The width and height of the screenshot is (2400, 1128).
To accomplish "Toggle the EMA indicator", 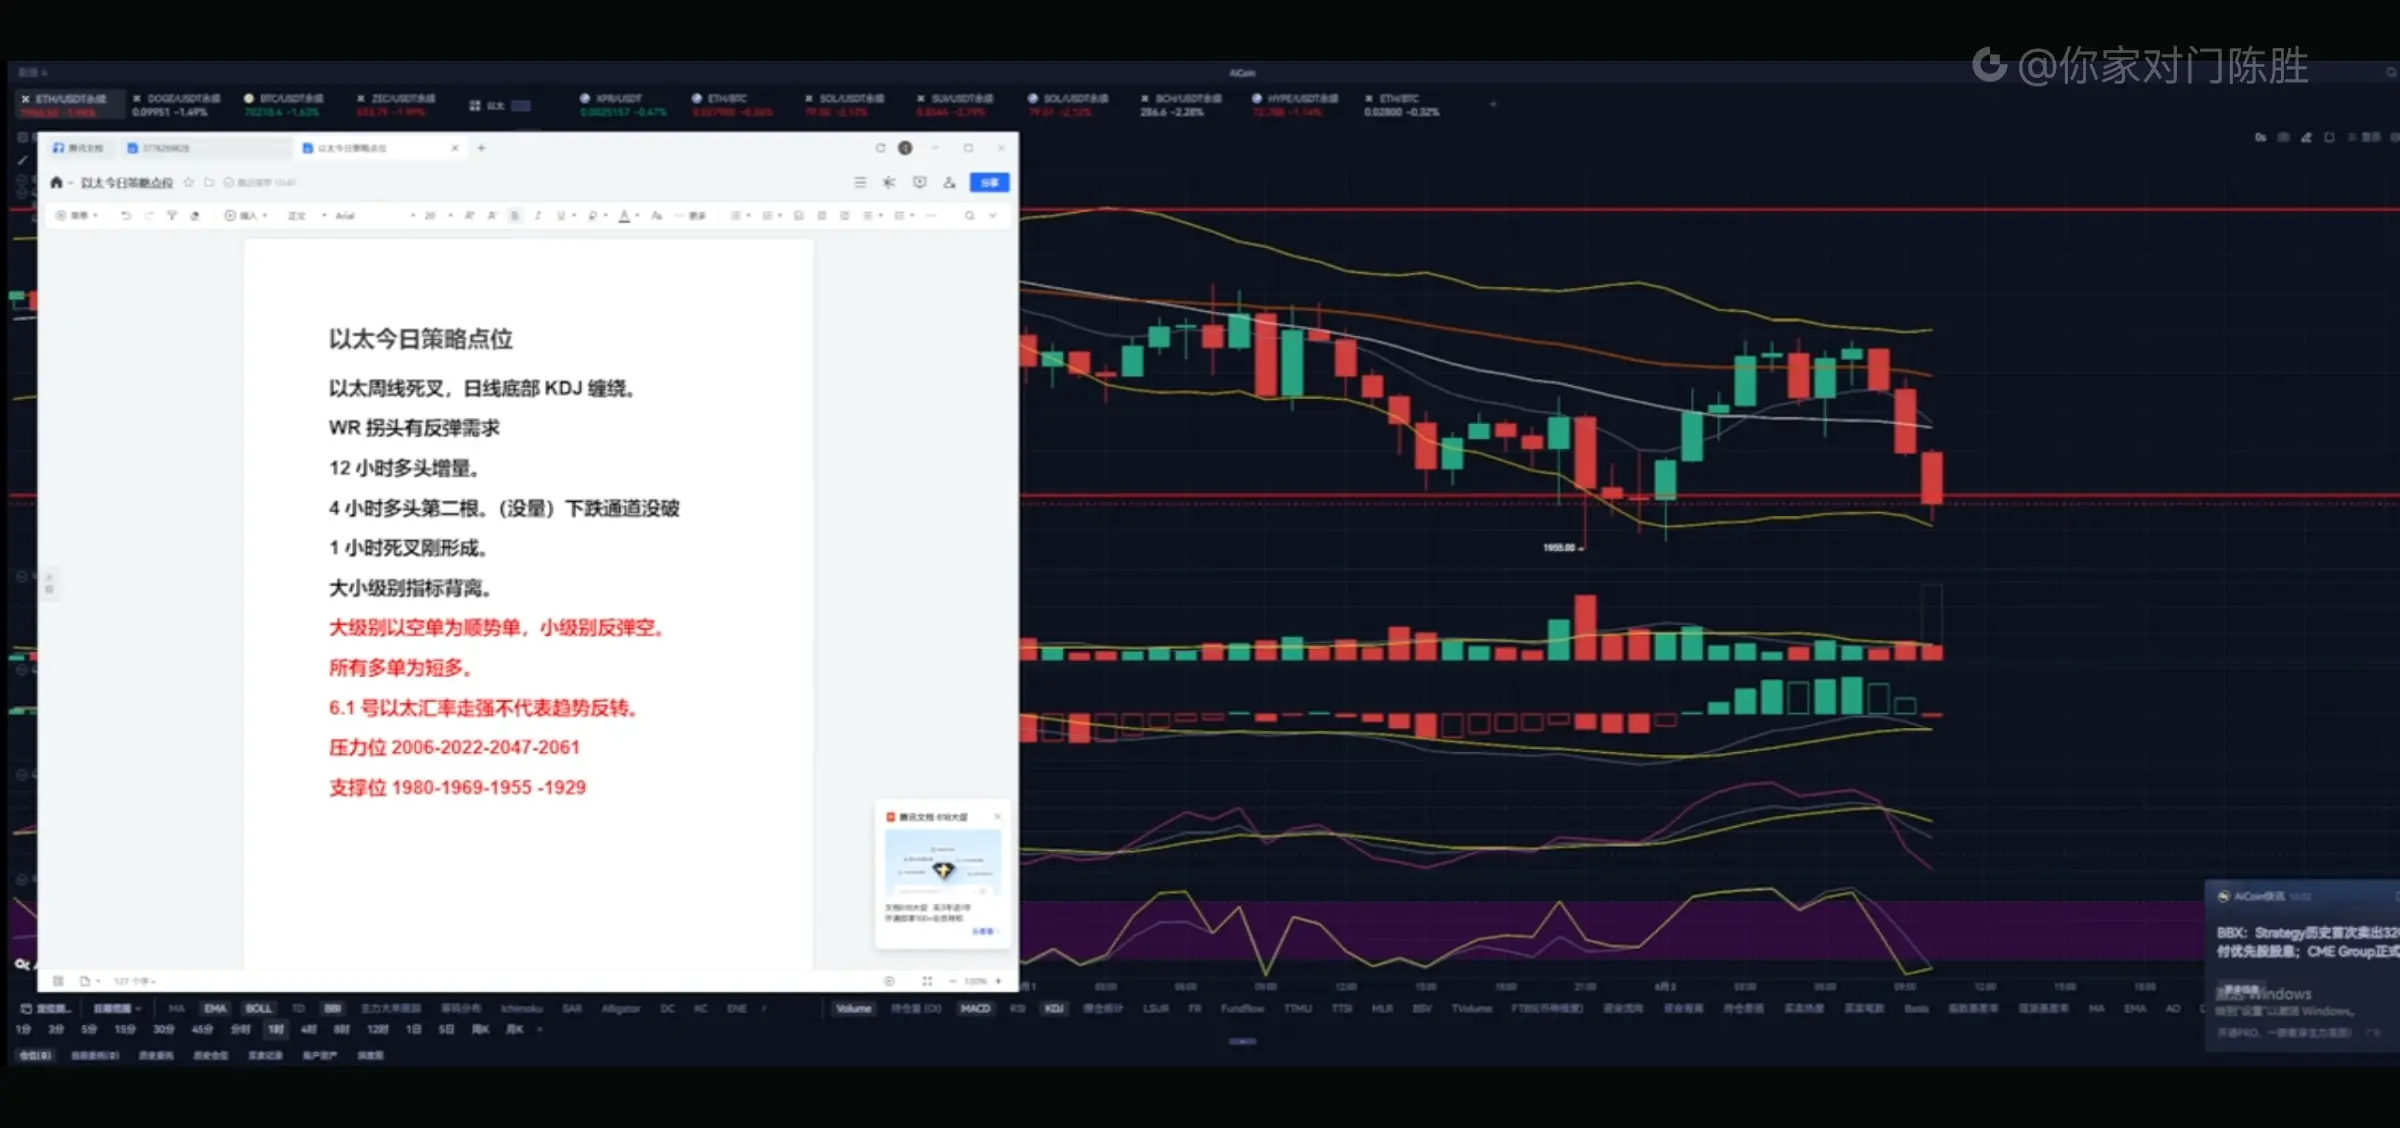I will pos(215,1008).
